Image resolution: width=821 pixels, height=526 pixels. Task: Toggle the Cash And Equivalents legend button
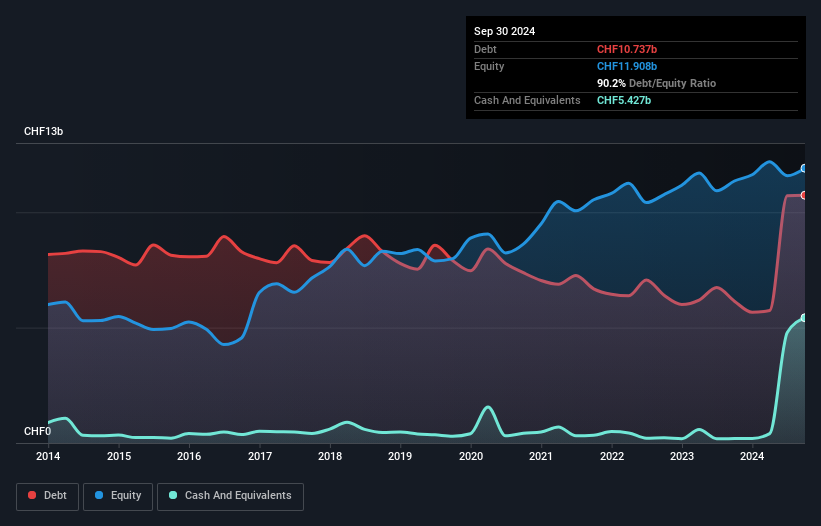pos(230,496)
